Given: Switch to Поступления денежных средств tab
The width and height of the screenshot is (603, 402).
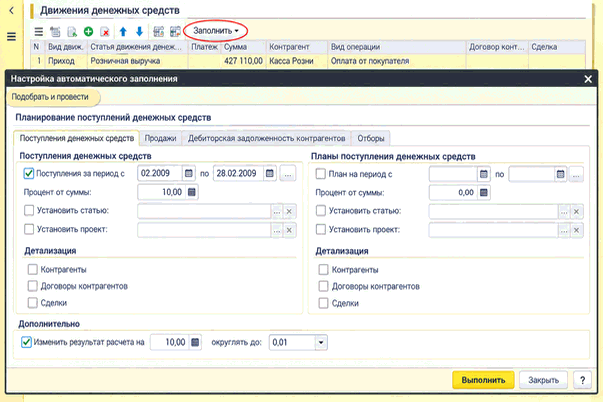Looking at the screenshot, I should coord(77,138).
